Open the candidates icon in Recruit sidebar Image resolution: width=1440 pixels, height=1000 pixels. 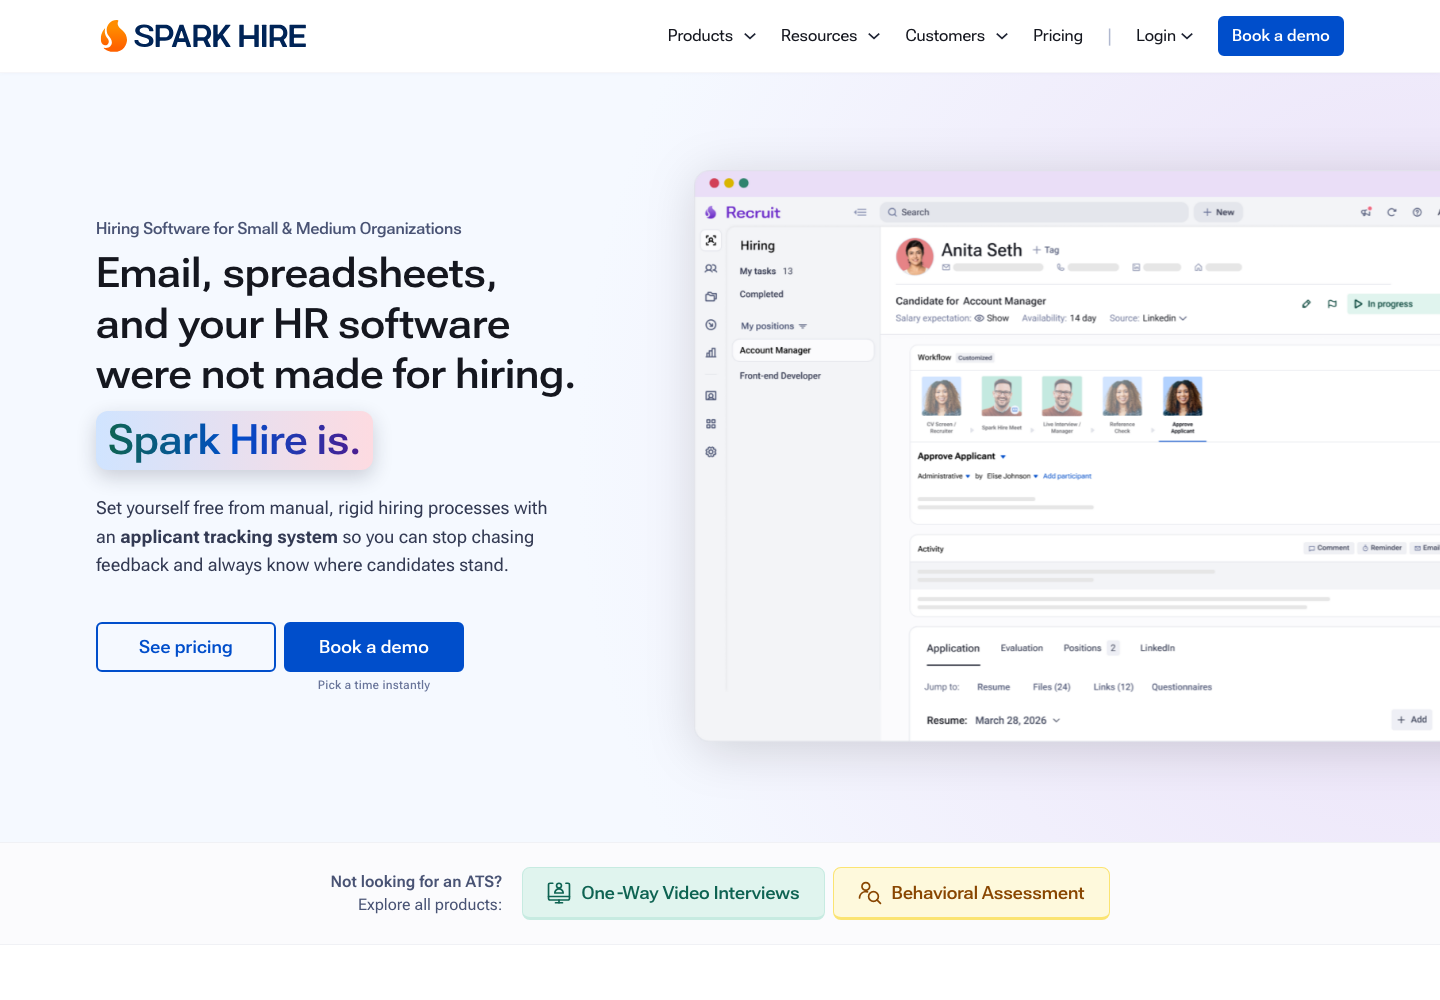(x=711, y=241)
